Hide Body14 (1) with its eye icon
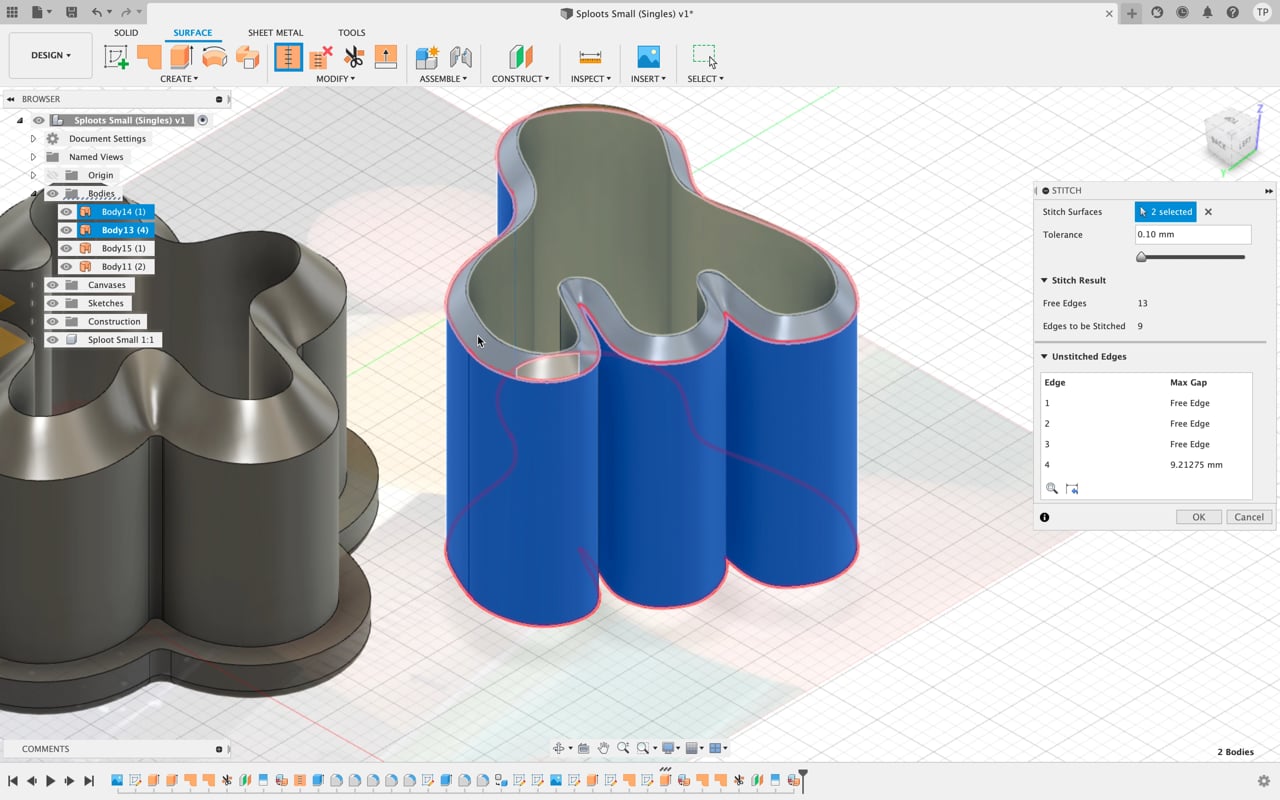 (x=67, y=212)
